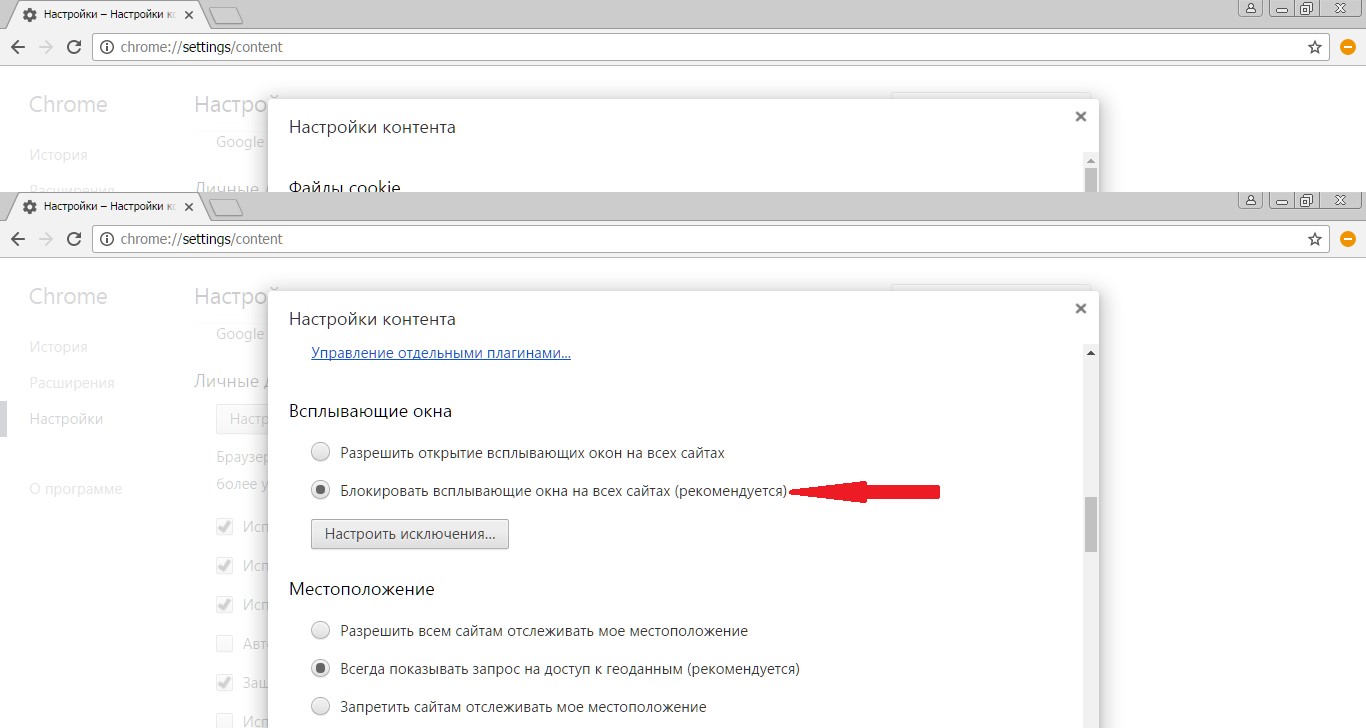Go back in the lower Chrome window
Screen dimensions: 1366x728
click(x=18, y=239)
